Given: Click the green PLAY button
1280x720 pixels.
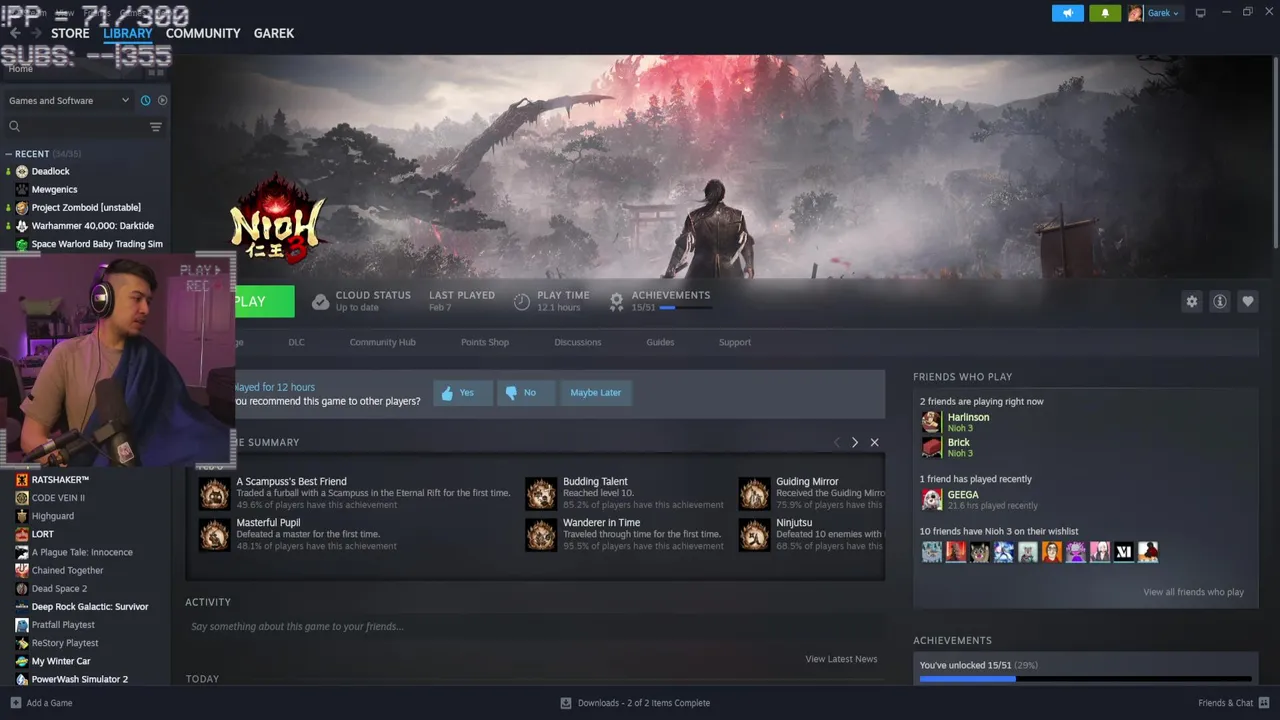Looking at the screenshot, I should click(264, 301).
